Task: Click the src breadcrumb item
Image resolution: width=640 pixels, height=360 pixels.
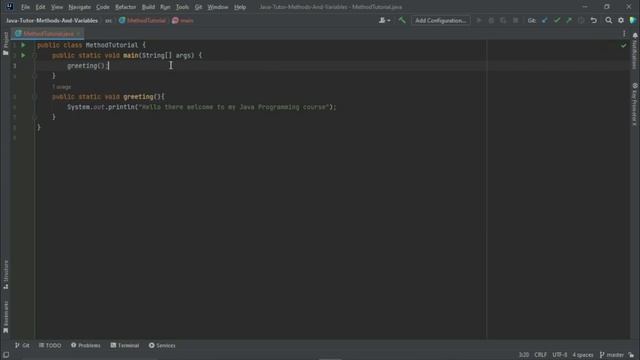Action: pos(108,20)
